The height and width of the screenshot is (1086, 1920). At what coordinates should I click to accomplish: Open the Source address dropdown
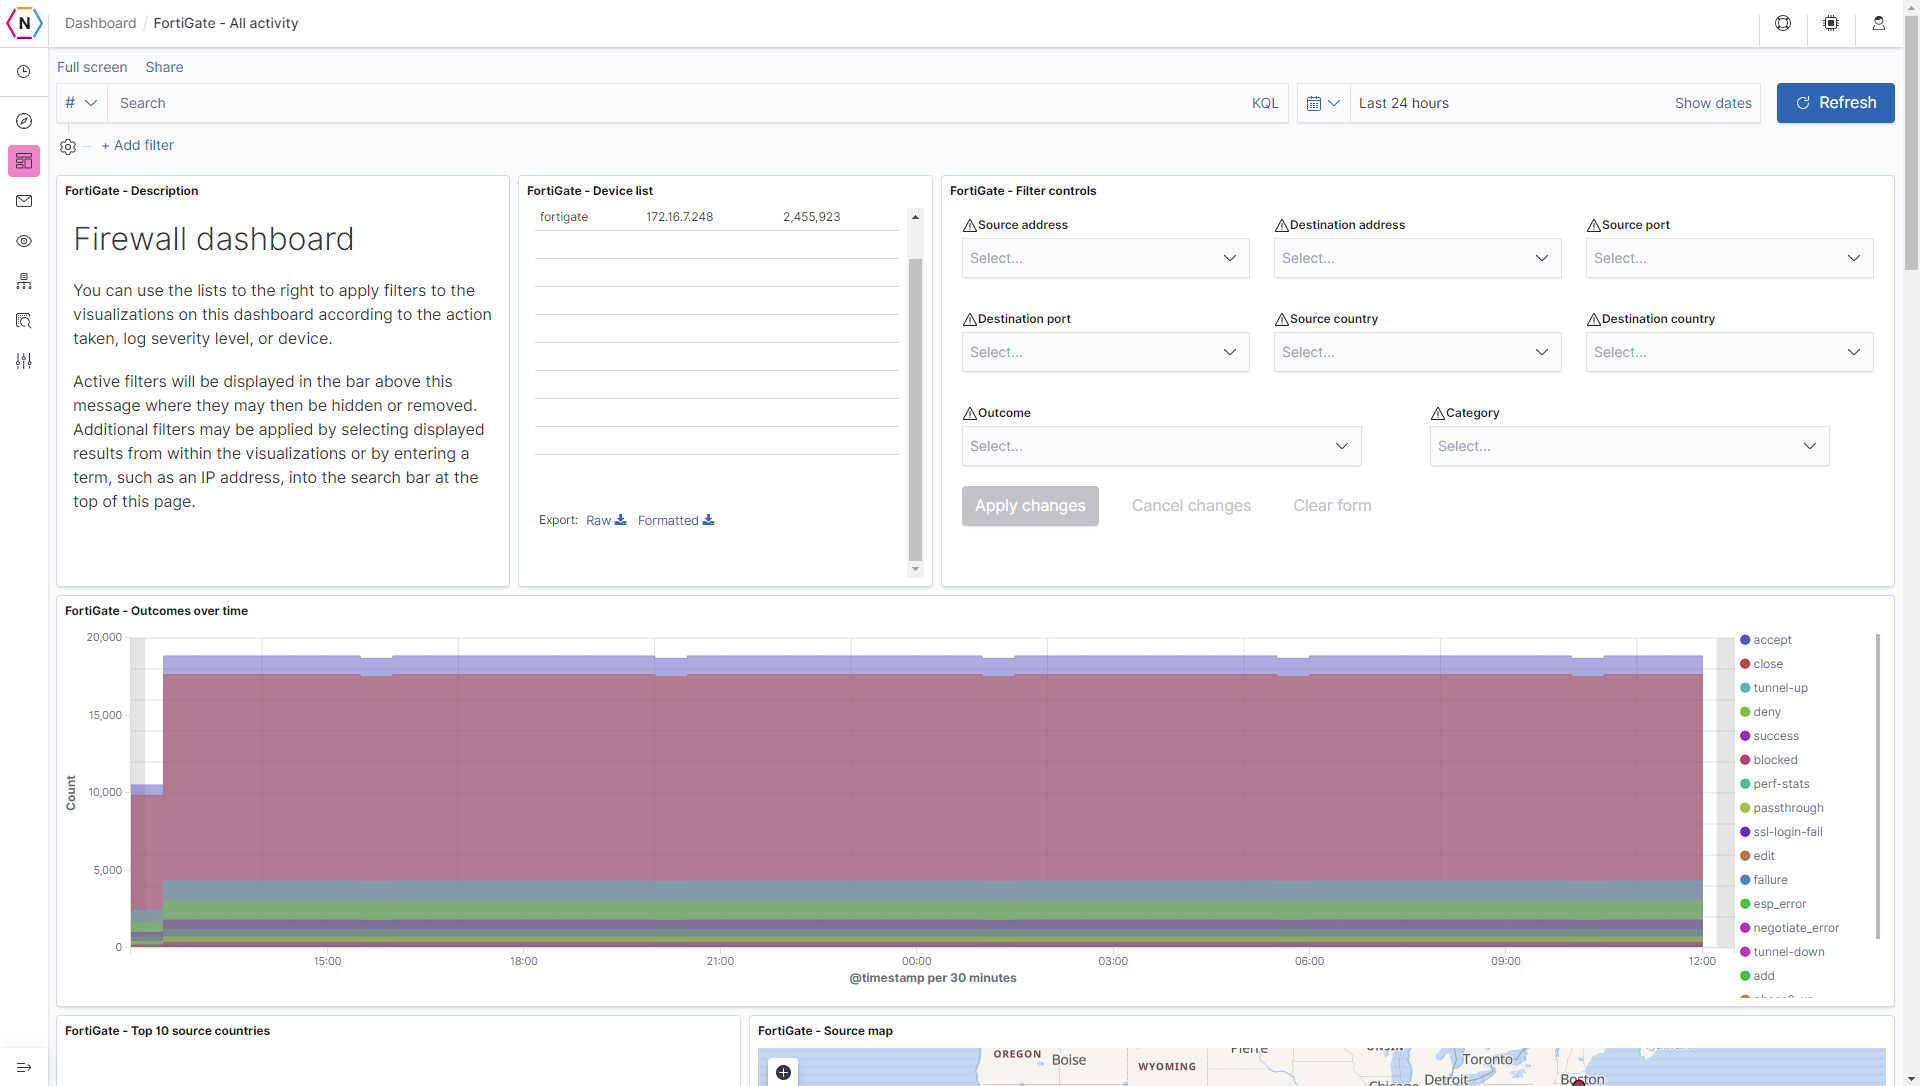1105,258
